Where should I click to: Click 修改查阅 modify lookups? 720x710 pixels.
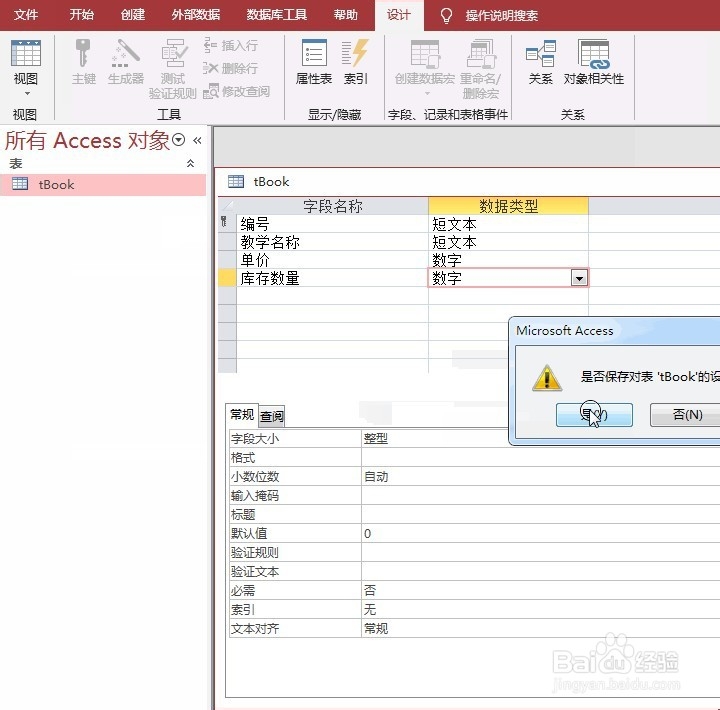[x=236, y=91]
